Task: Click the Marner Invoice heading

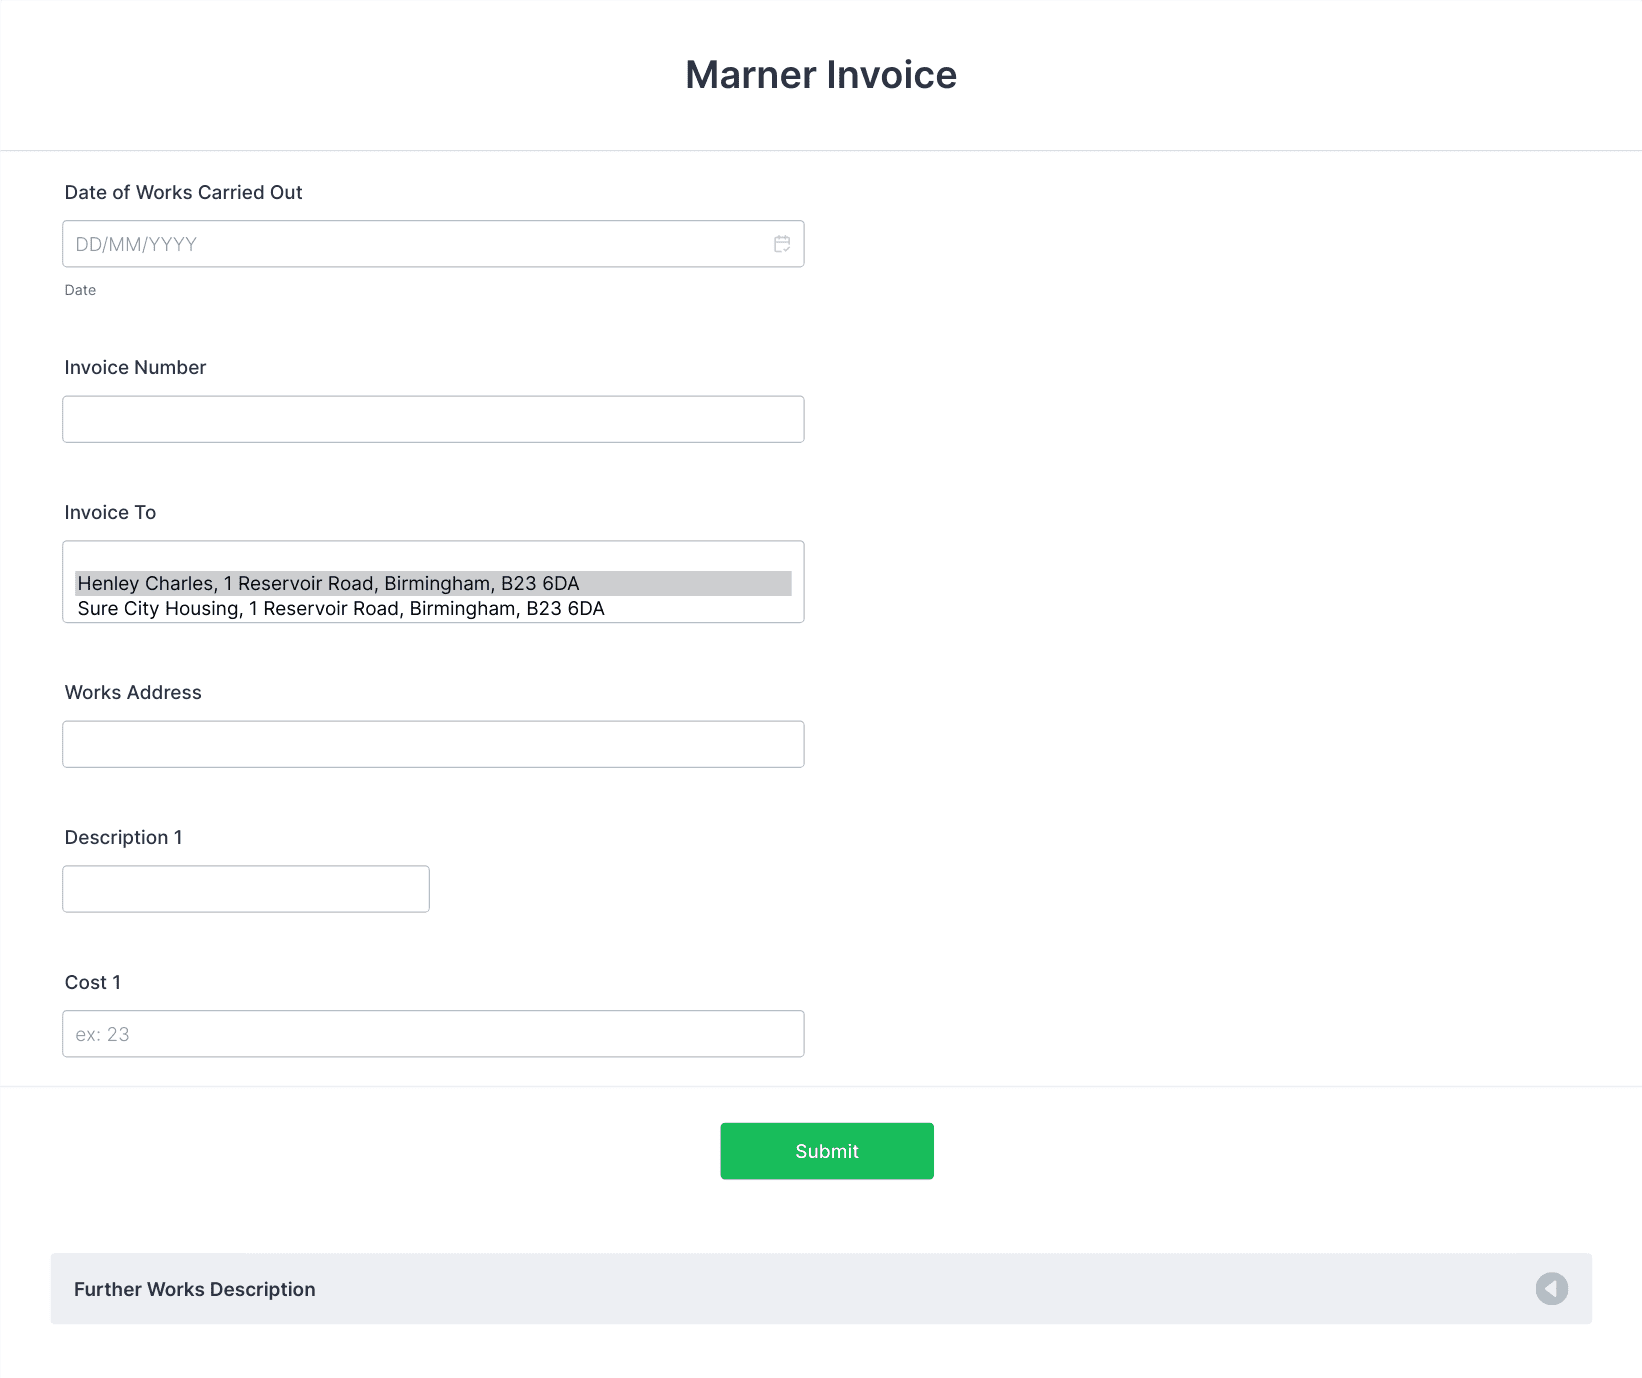Action: (820, 75)
